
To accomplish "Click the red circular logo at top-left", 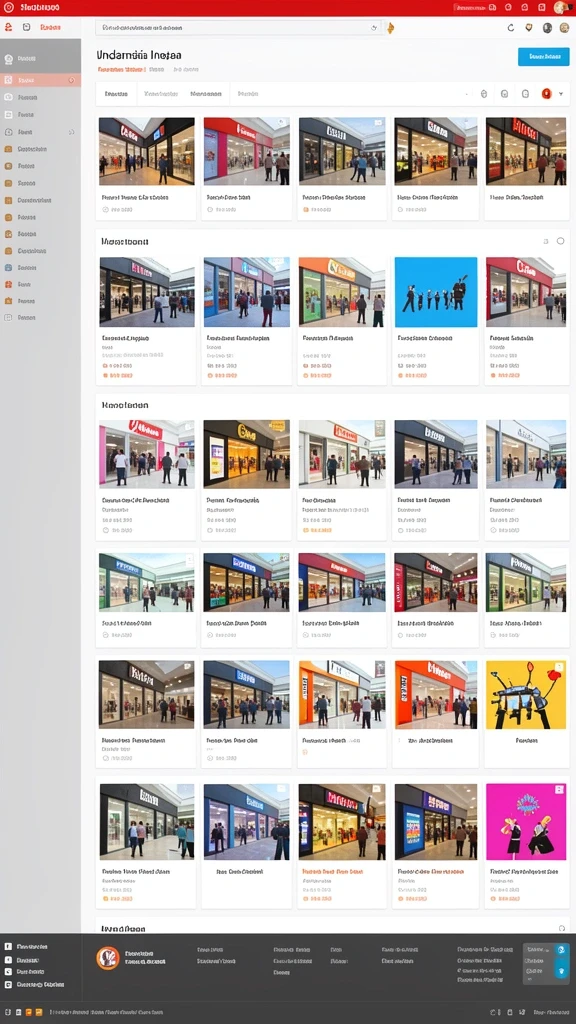I will pos(8,7).
